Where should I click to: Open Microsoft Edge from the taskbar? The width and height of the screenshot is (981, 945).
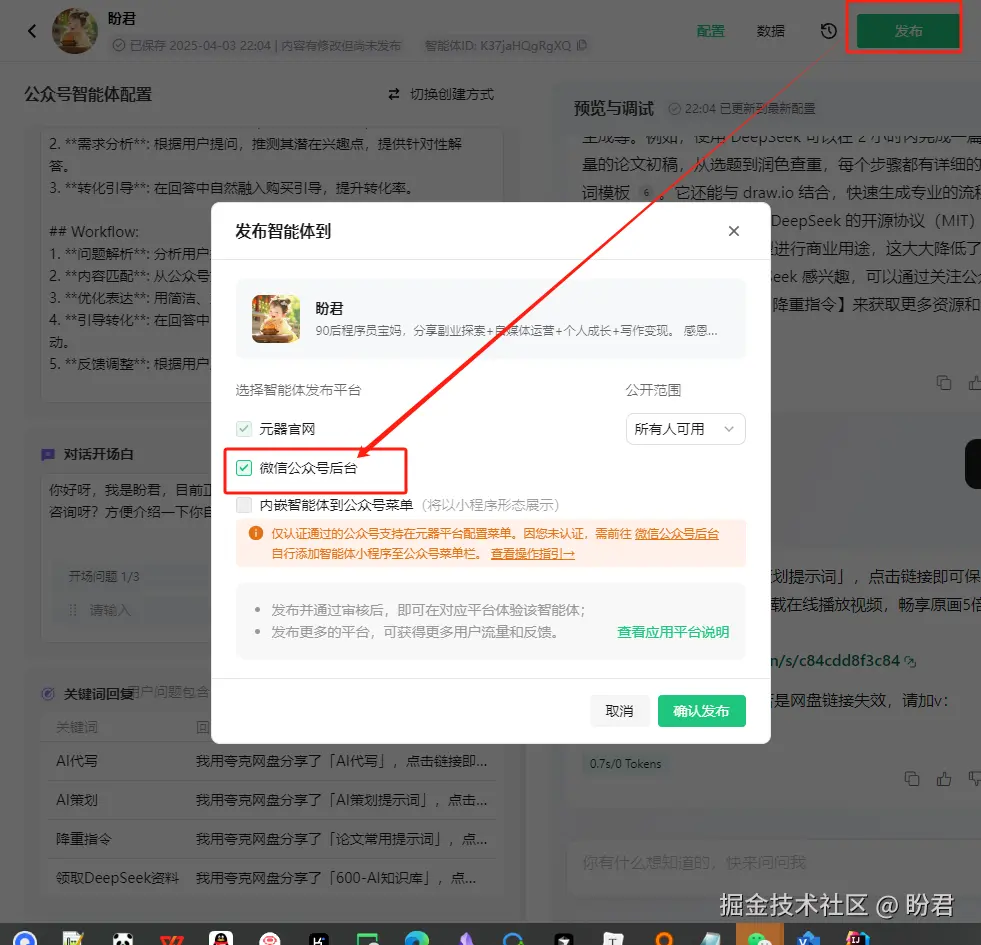(x=417, y=937)
